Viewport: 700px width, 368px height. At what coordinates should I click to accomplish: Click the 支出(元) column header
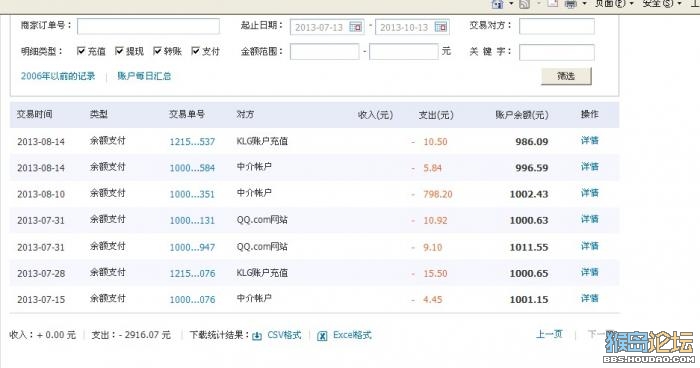pos(436,115)
